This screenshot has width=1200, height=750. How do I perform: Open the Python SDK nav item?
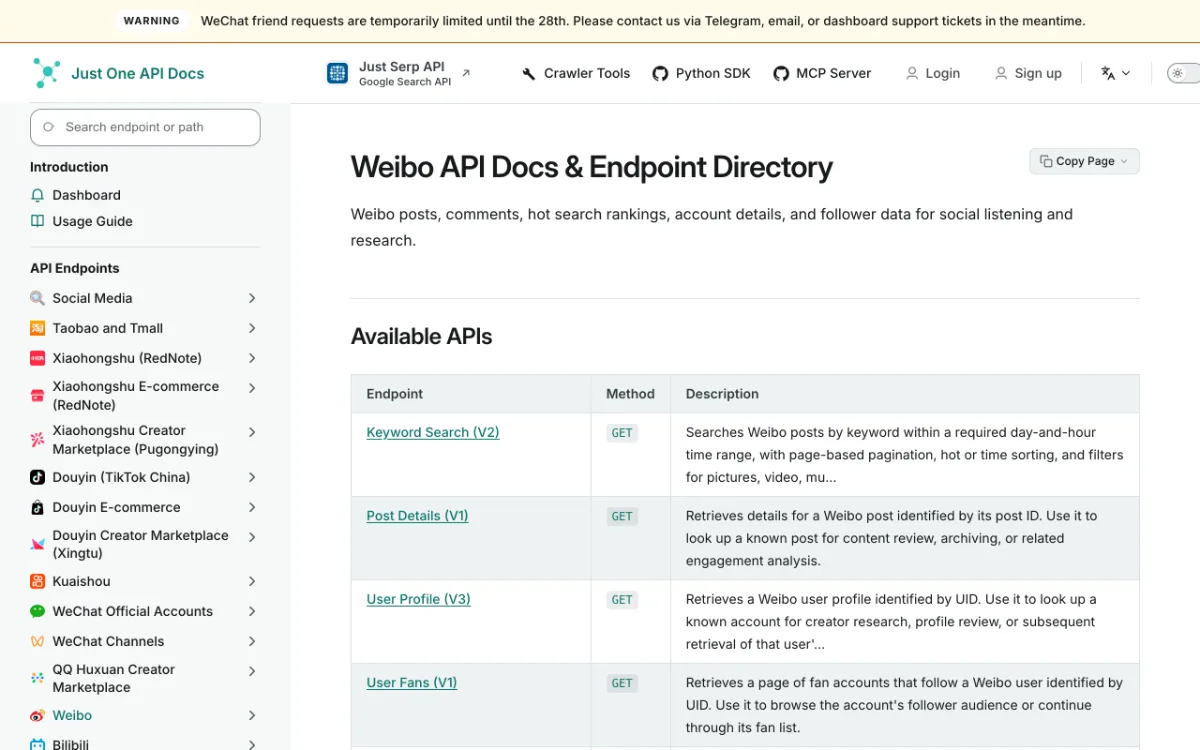coord(701,73)
